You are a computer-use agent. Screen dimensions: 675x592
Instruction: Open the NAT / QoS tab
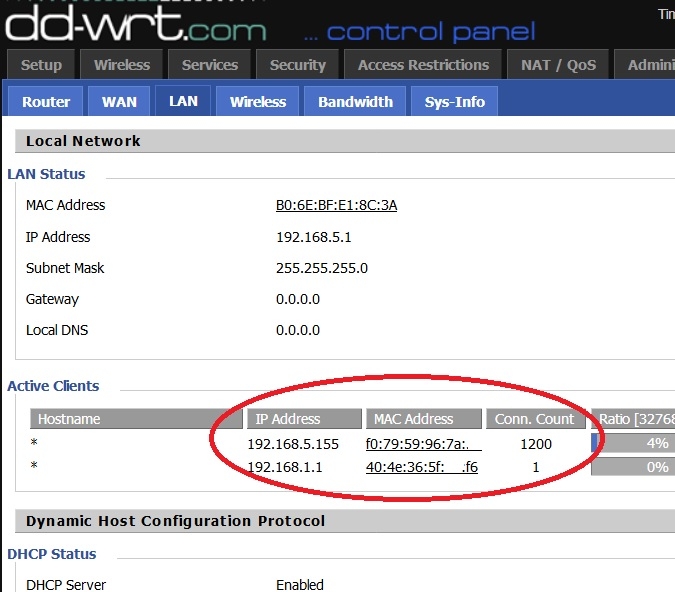coord(558,65)
